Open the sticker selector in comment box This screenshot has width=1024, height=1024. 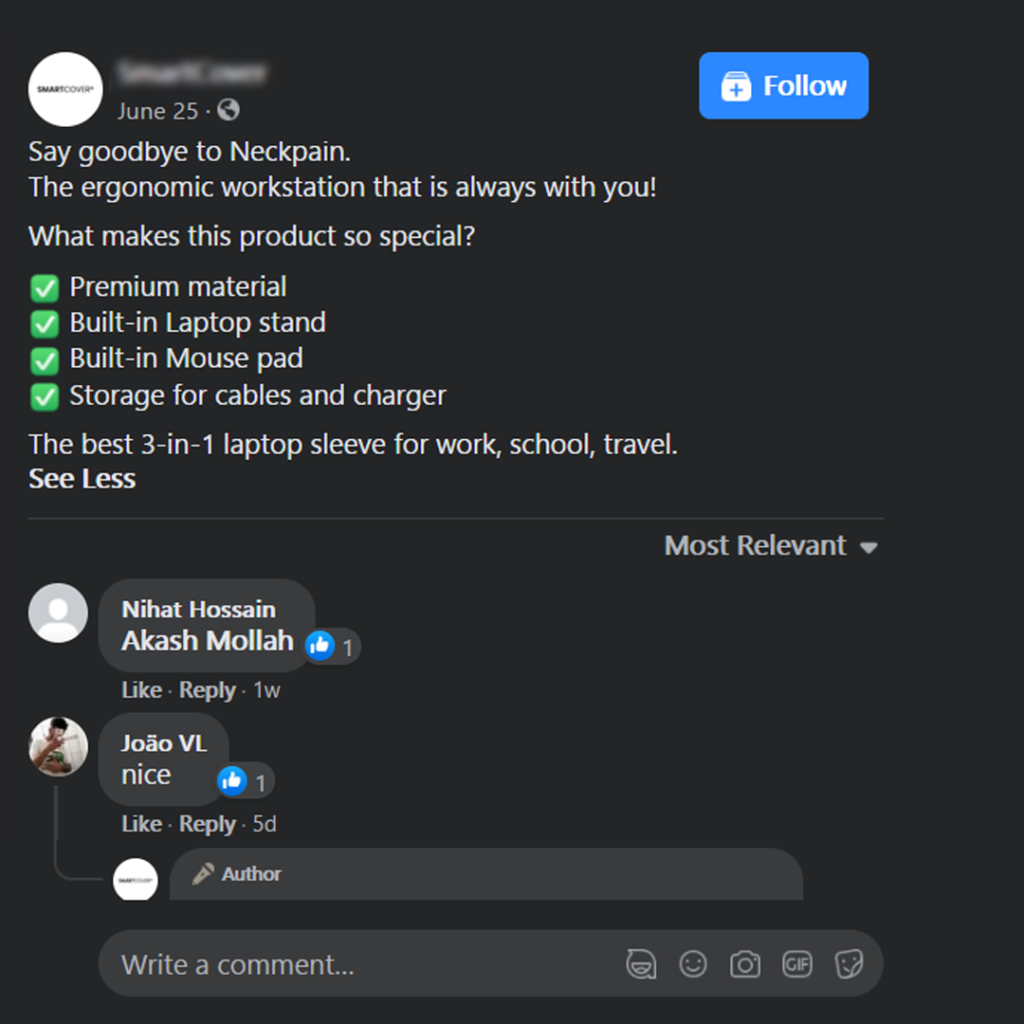tap(849, 964)
